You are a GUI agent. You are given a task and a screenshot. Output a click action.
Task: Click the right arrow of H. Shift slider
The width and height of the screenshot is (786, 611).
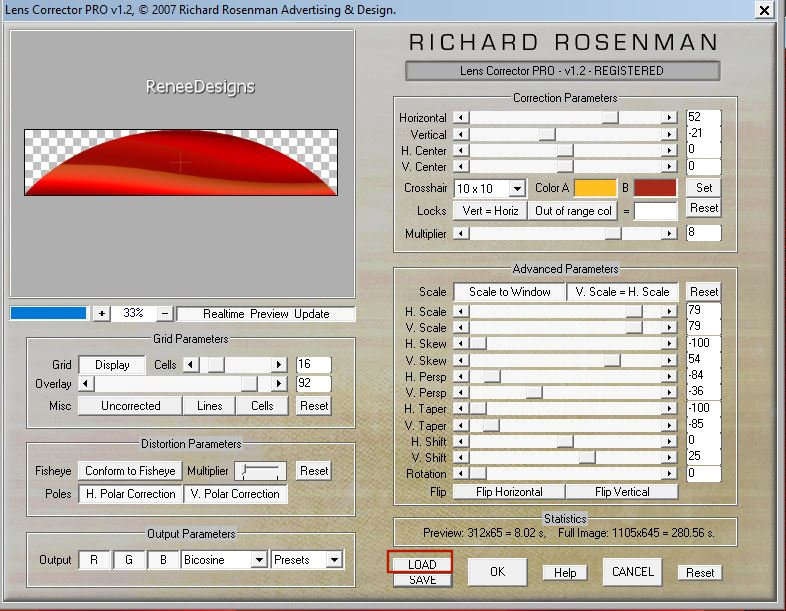pos(669,442)
